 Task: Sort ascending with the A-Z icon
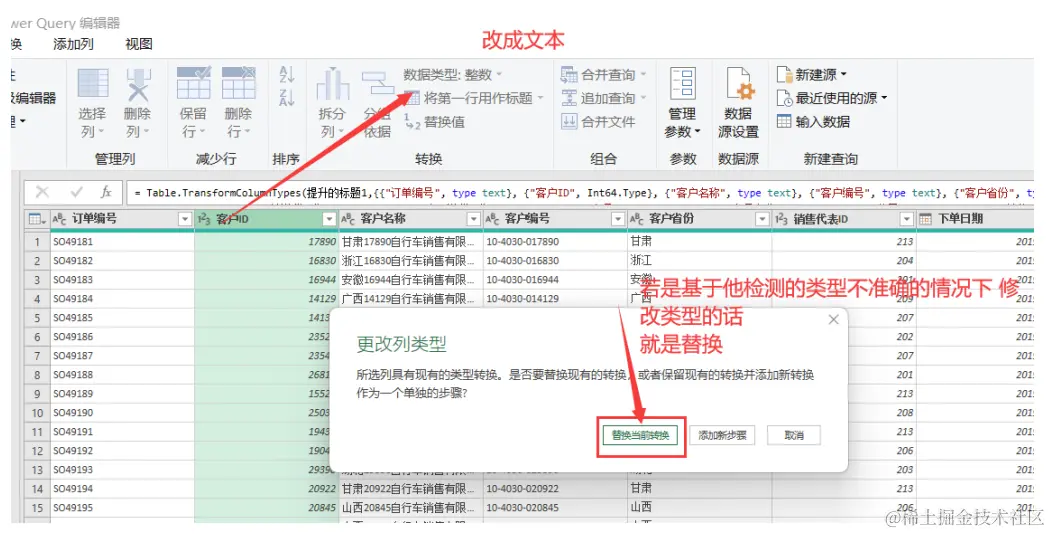point(287,74)
